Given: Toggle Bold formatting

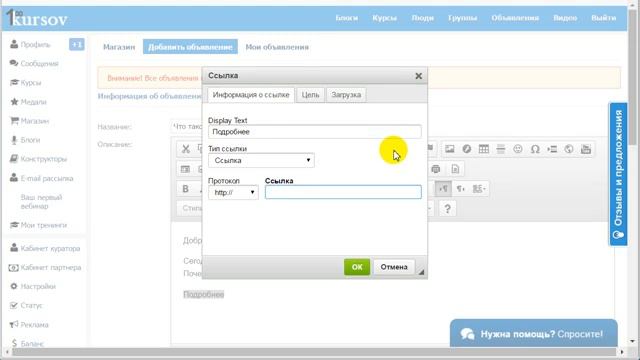Looking at the screenshot, I should coord(185,189).
